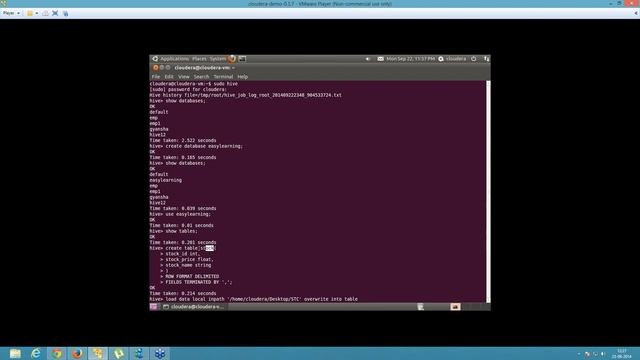640x360 pixels.
Task: Close the terminal window with orange button
Action: [156, 68]
